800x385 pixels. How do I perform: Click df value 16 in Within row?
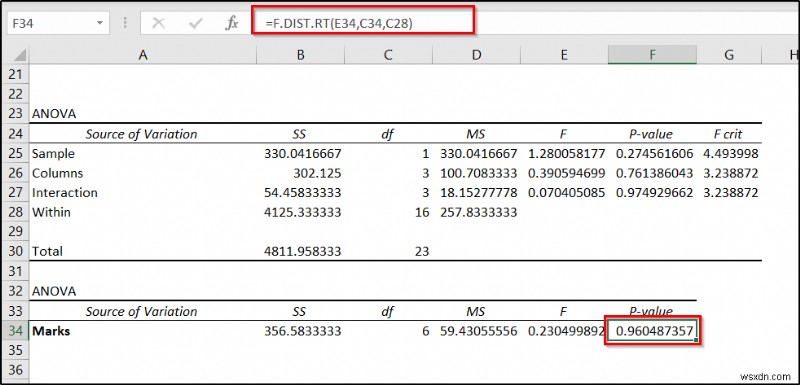pos(422,212)
